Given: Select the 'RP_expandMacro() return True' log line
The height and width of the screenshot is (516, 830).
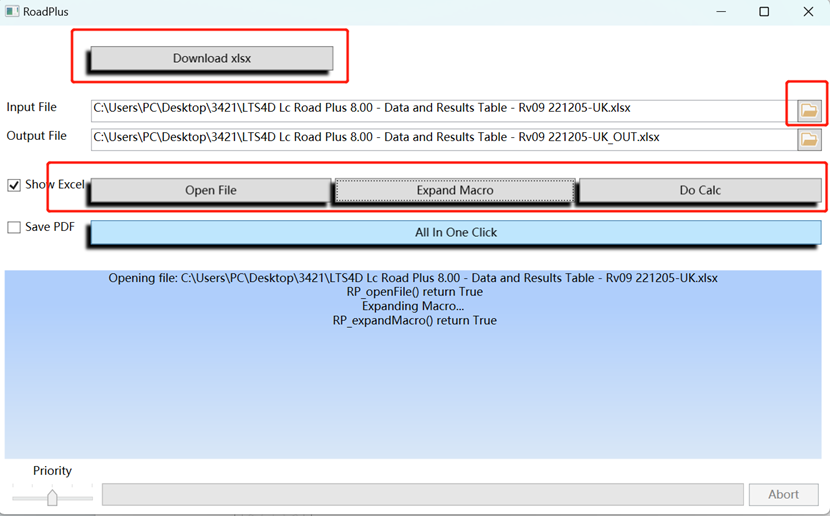Looking at the screenshot, I should click(x=414, y=320).
